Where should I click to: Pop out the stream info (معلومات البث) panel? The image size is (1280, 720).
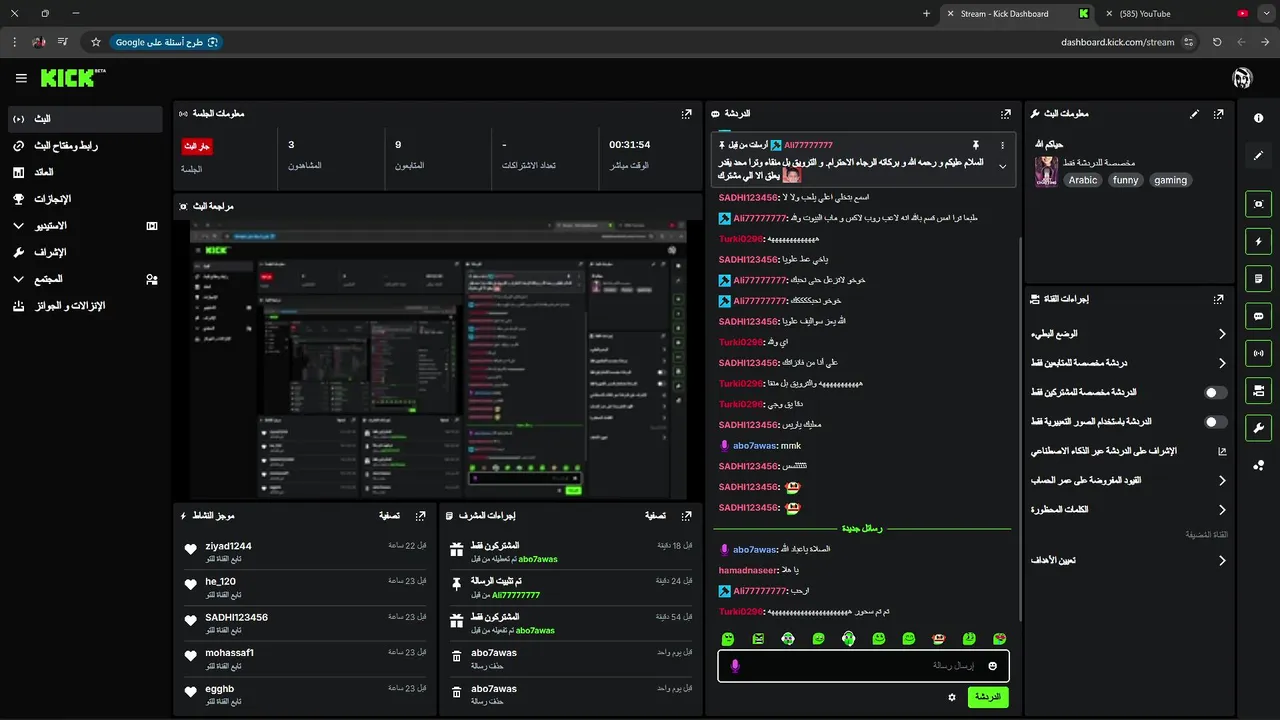pos(1218,114)
